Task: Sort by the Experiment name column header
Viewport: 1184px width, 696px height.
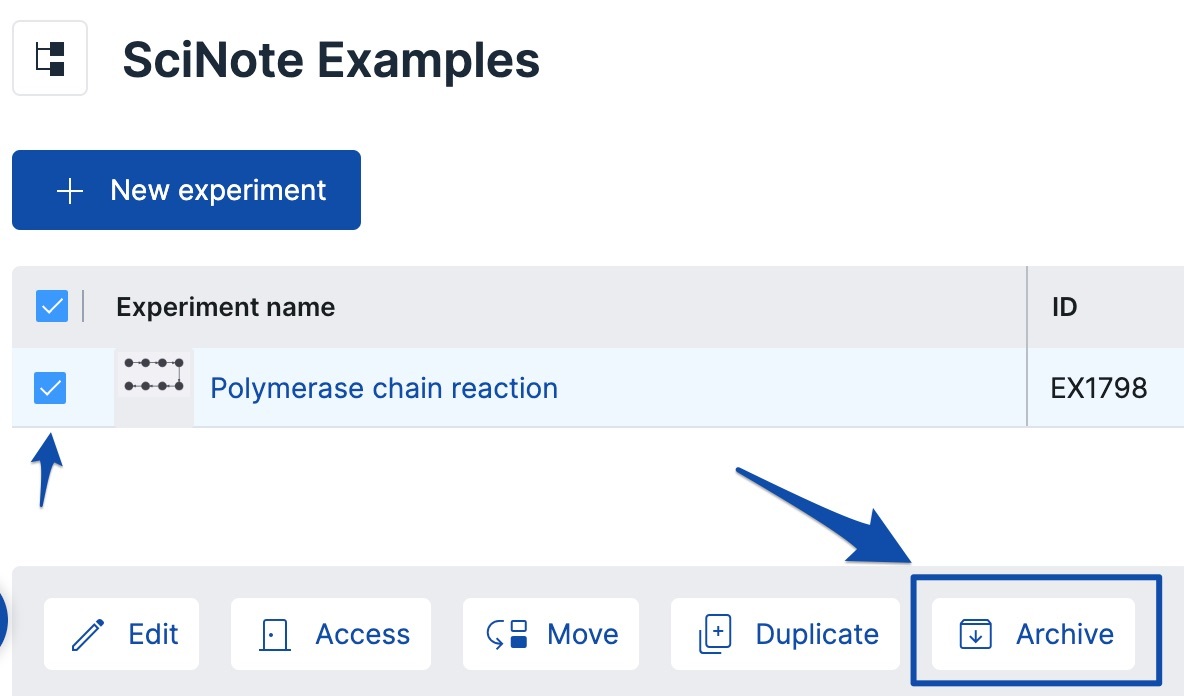Action: pos(225,306)
